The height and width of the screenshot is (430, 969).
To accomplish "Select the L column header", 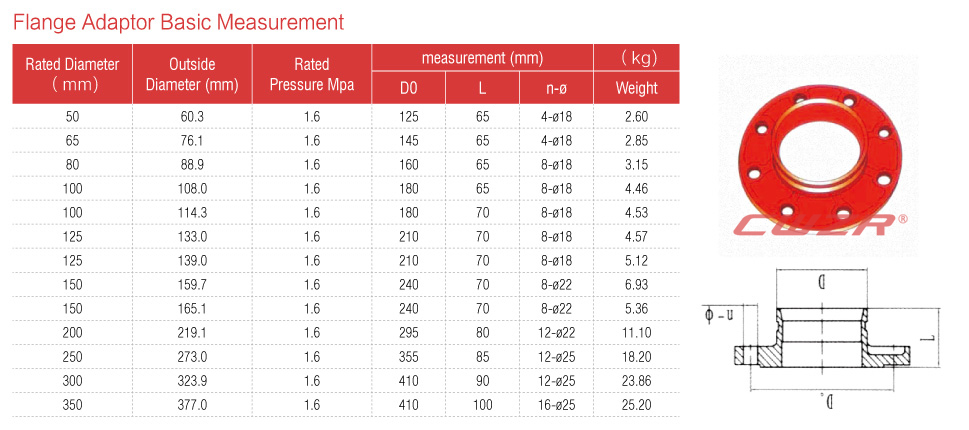I will coord(483,88).
